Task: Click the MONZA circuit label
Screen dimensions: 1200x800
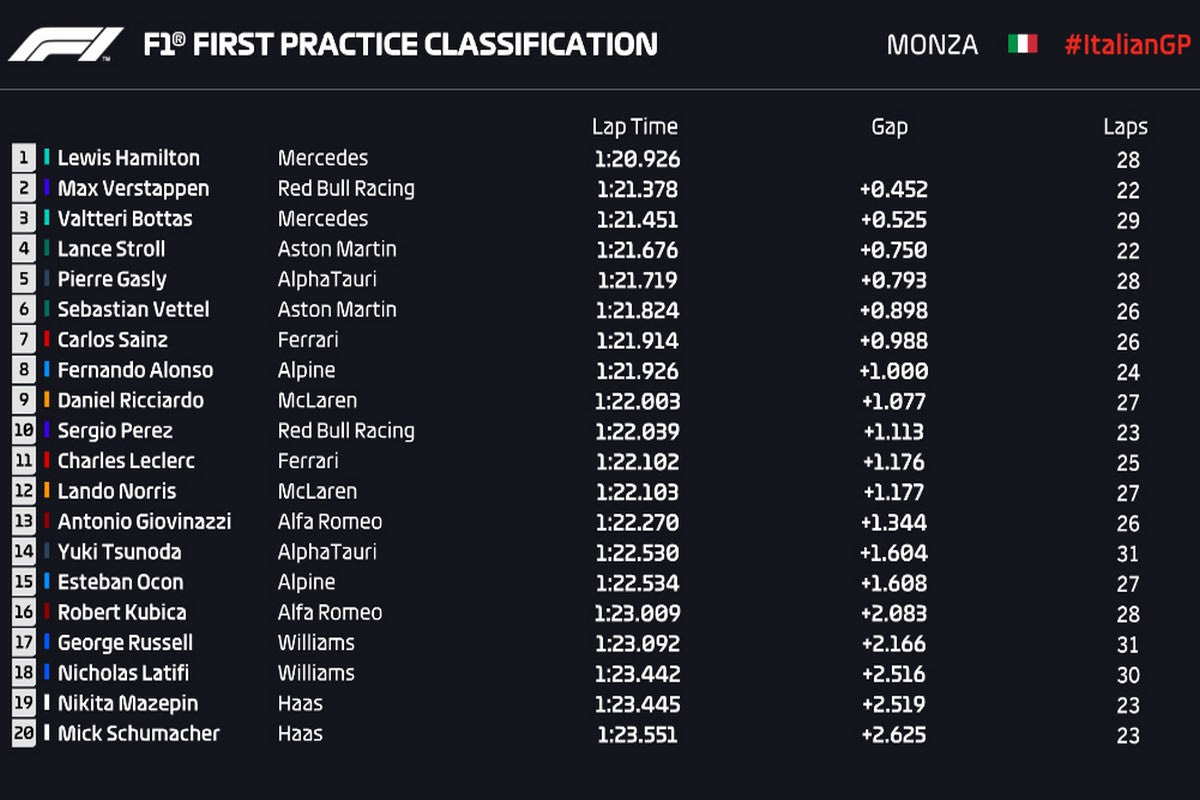Action: click(x=932, y=45)
